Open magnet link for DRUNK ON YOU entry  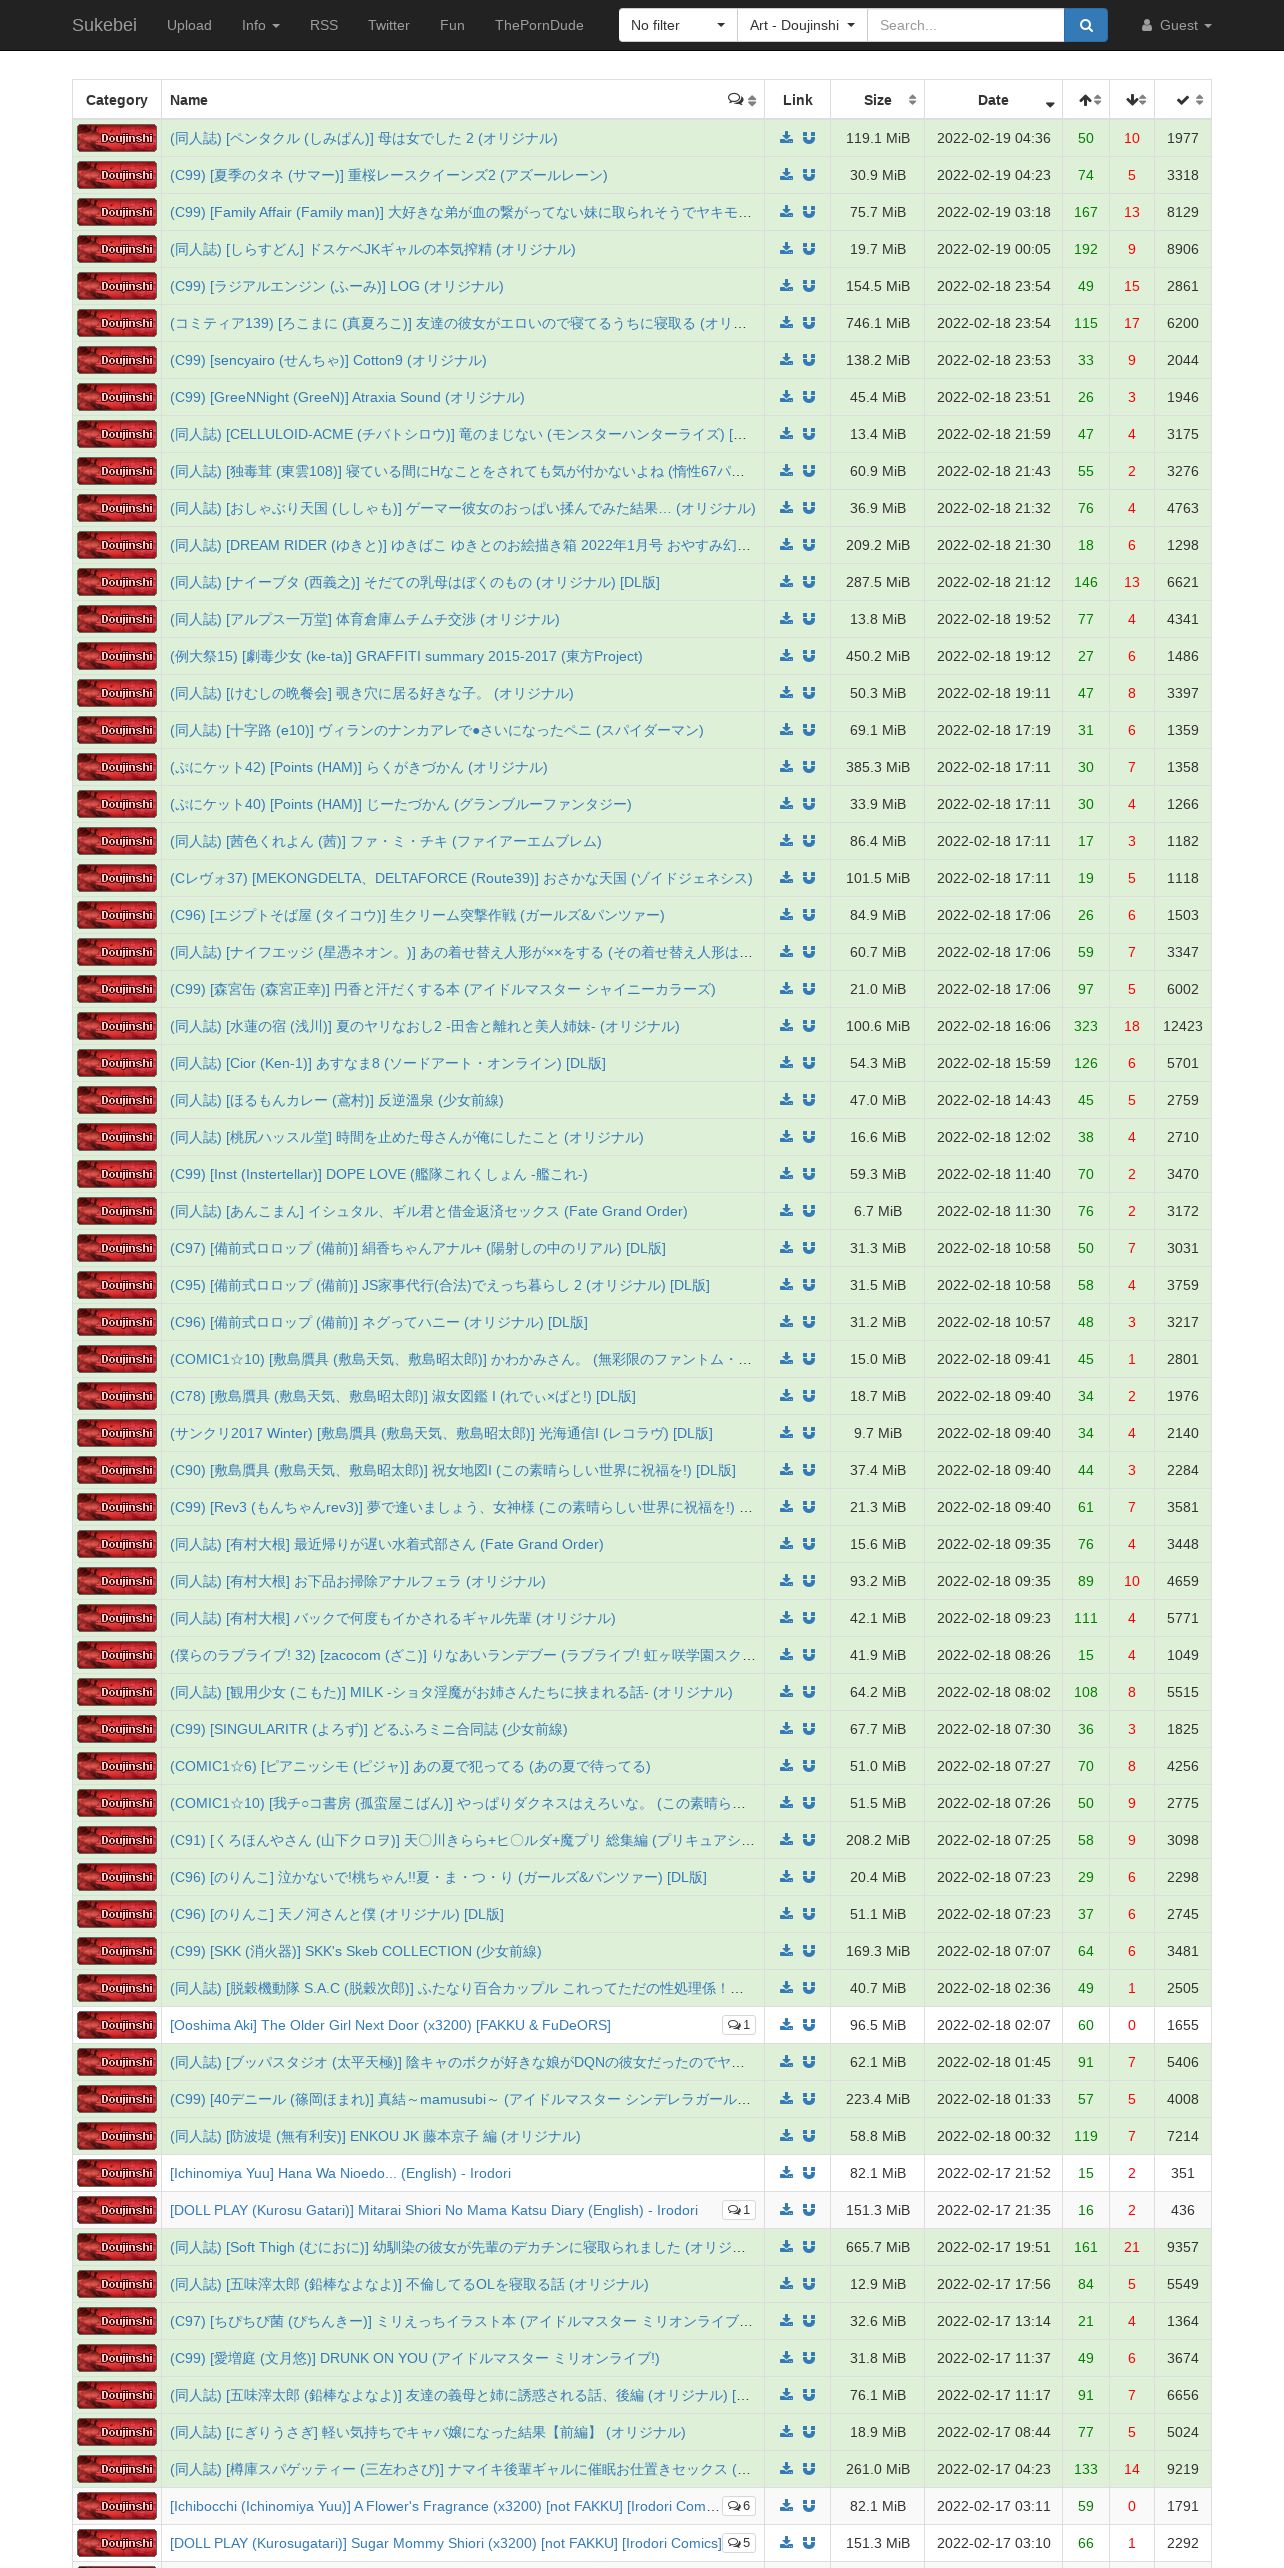pos(809,2358)
